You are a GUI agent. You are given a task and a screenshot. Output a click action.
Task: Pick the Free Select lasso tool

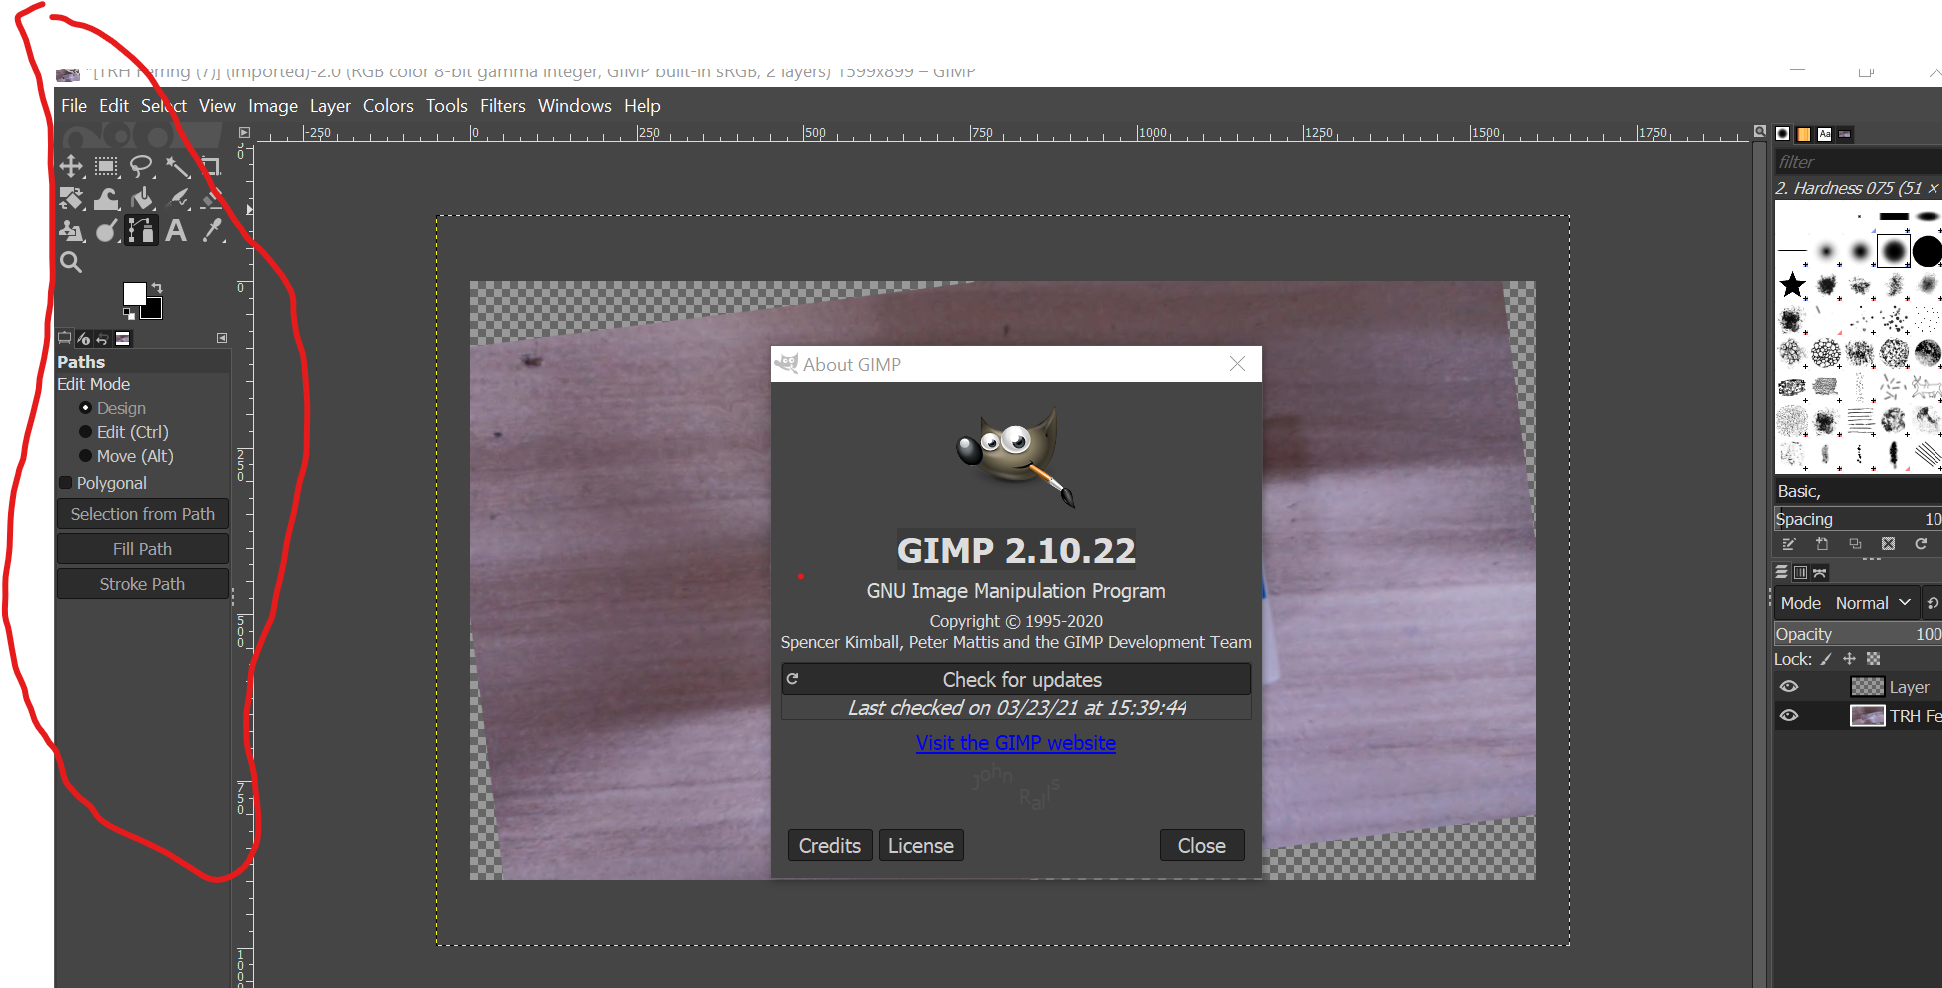[x=141, y=166]
